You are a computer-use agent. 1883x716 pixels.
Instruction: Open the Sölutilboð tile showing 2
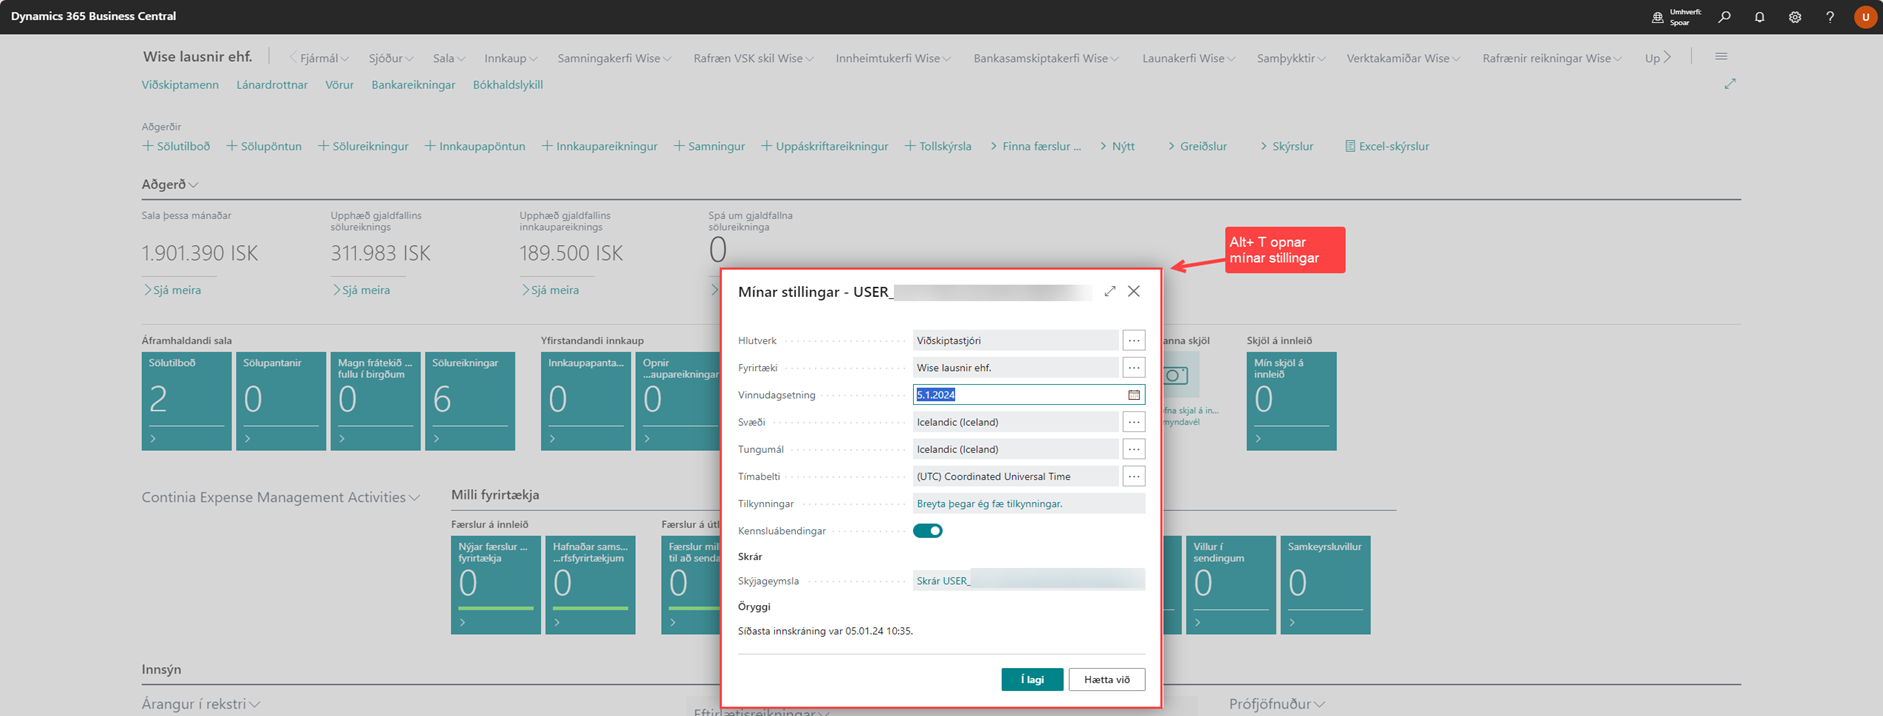coord(186,400)
